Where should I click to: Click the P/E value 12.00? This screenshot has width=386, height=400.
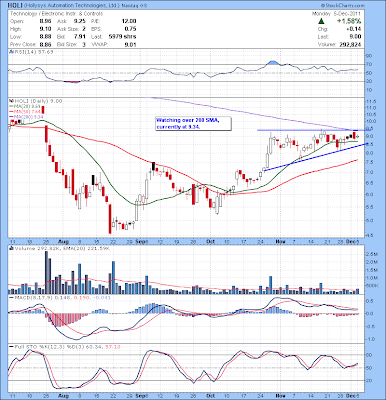point(129,21)
